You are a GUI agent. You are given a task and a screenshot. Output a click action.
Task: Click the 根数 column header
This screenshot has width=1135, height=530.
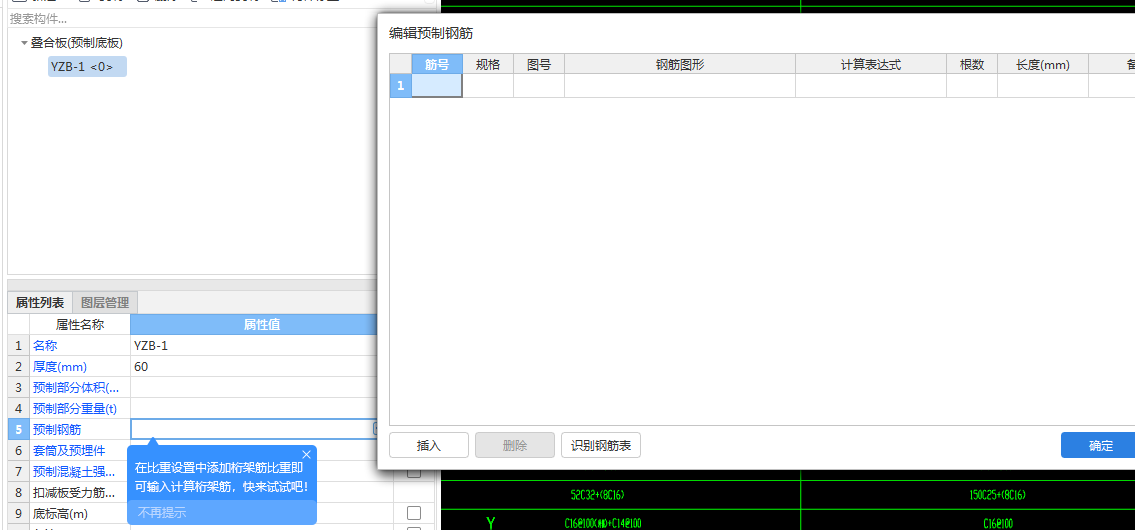[x=972, y=64]
